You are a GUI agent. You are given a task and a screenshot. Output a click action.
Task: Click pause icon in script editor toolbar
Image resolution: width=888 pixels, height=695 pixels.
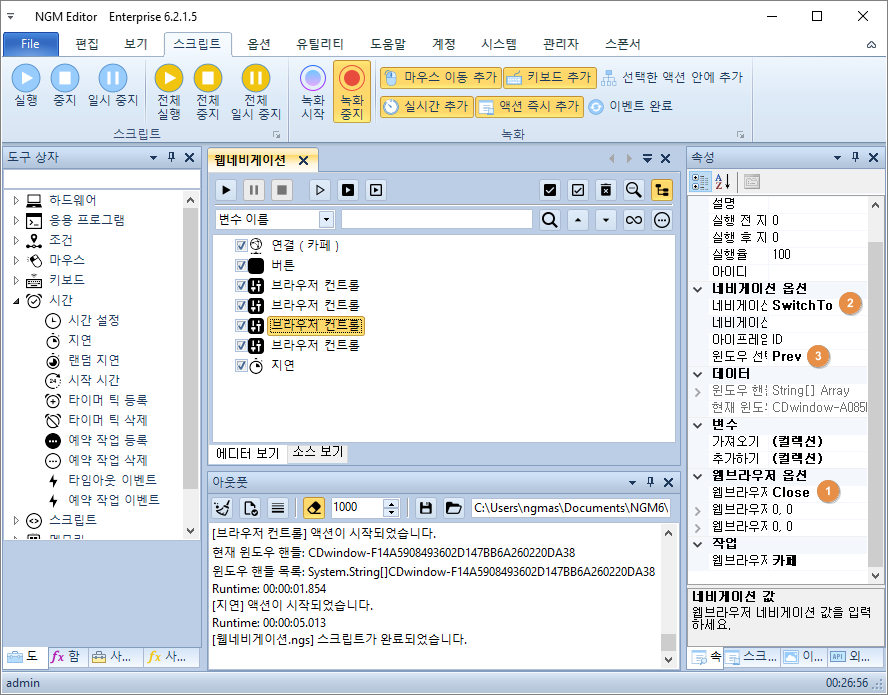pyautogui.click(x=254, y=190)
